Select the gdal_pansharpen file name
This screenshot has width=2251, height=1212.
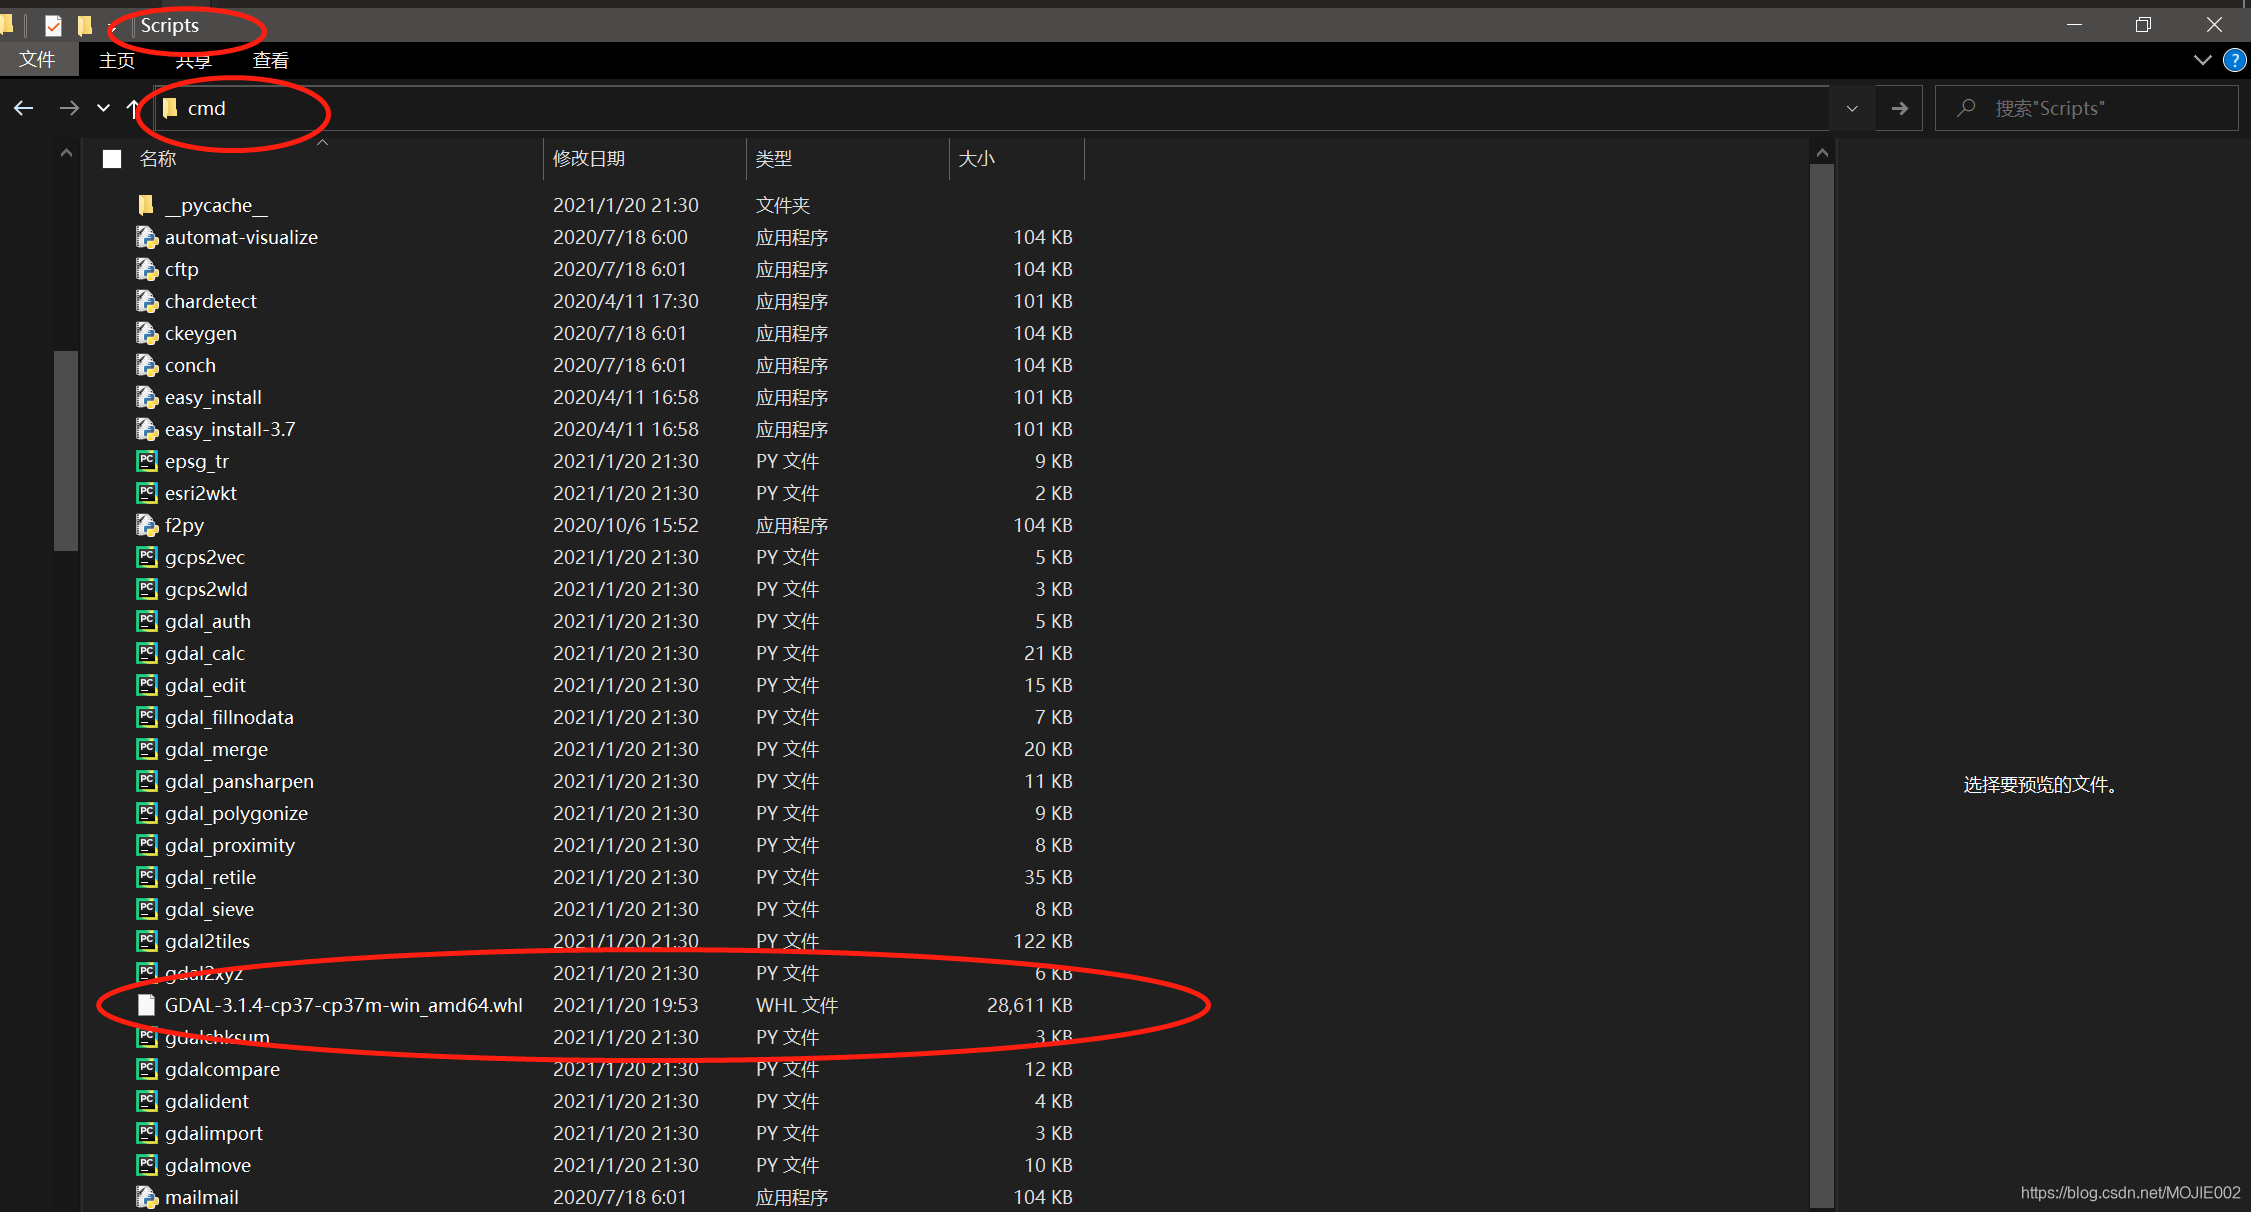click(239, 781)
